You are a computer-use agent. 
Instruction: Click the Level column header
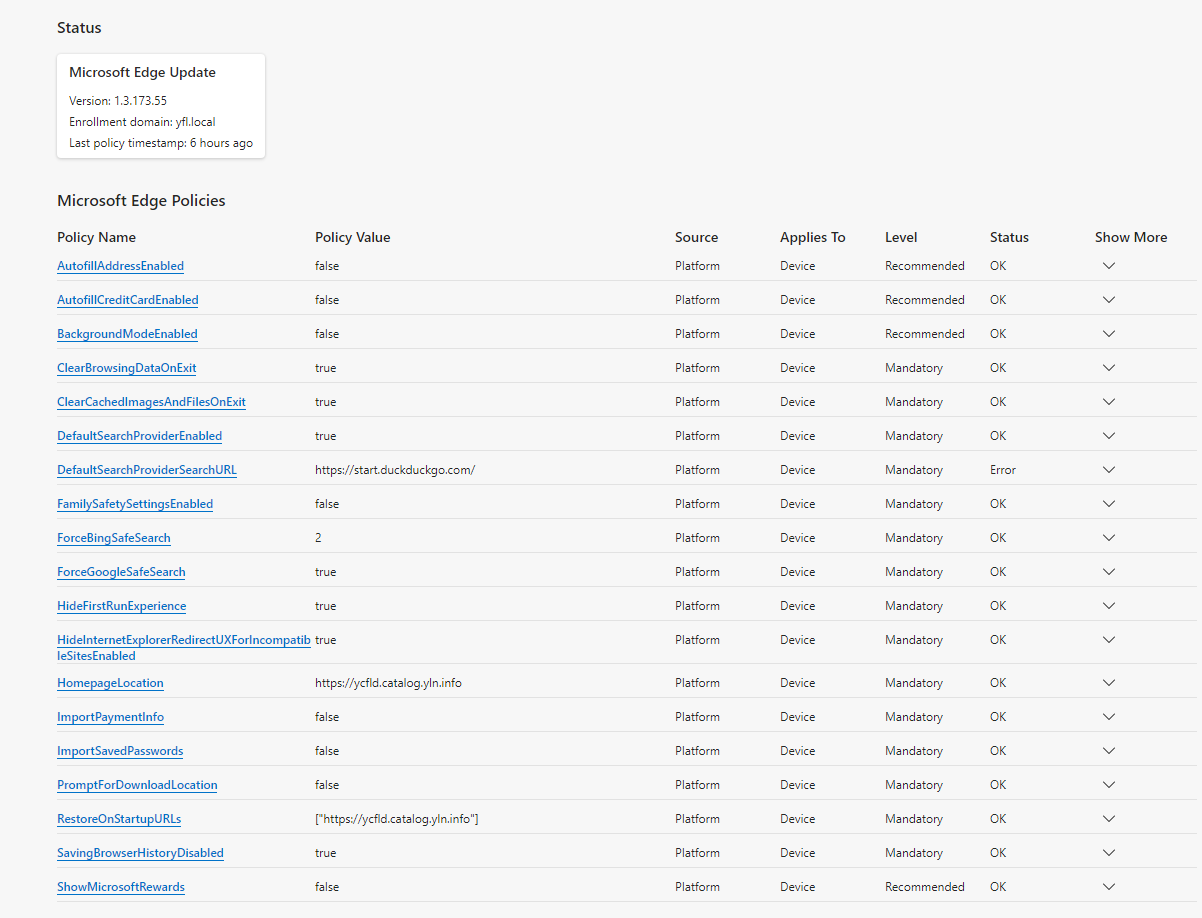tap(901, 237)
